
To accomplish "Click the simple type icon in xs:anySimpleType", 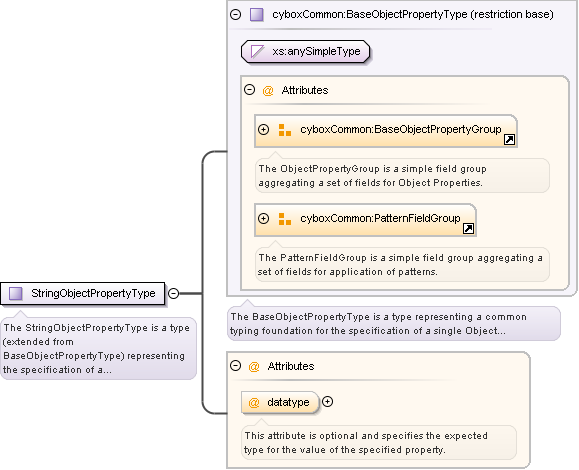I will [257, 51].
